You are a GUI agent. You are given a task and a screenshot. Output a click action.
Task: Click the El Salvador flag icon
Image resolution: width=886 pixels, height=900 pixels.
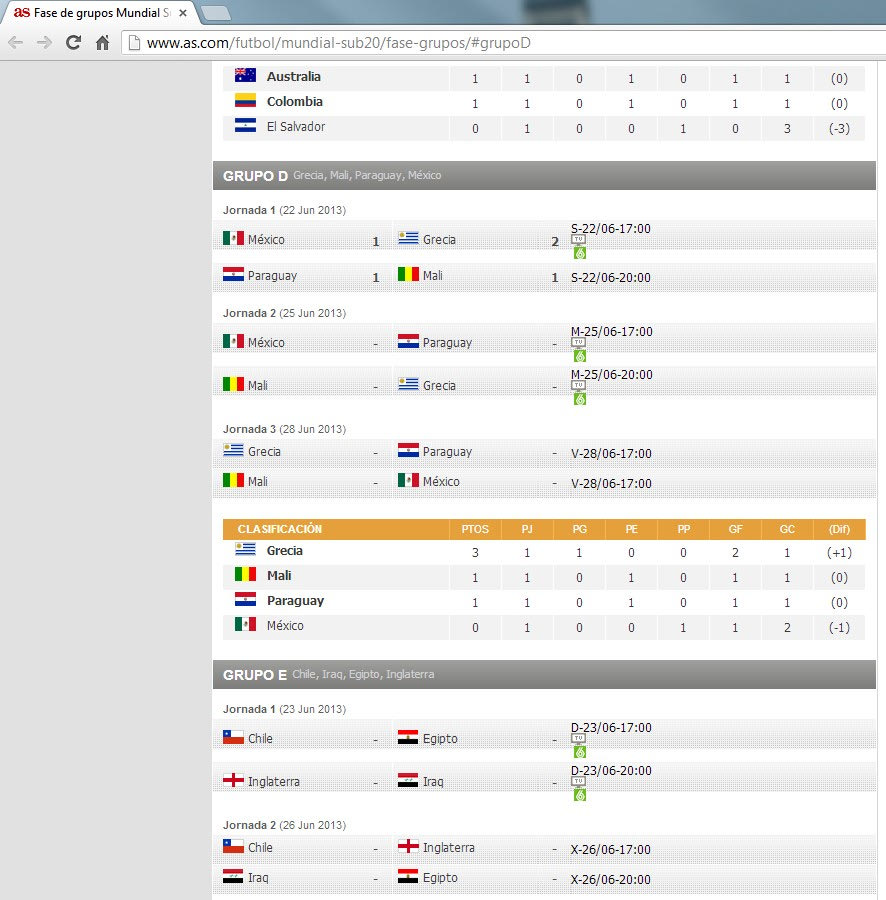pos(245,126)
